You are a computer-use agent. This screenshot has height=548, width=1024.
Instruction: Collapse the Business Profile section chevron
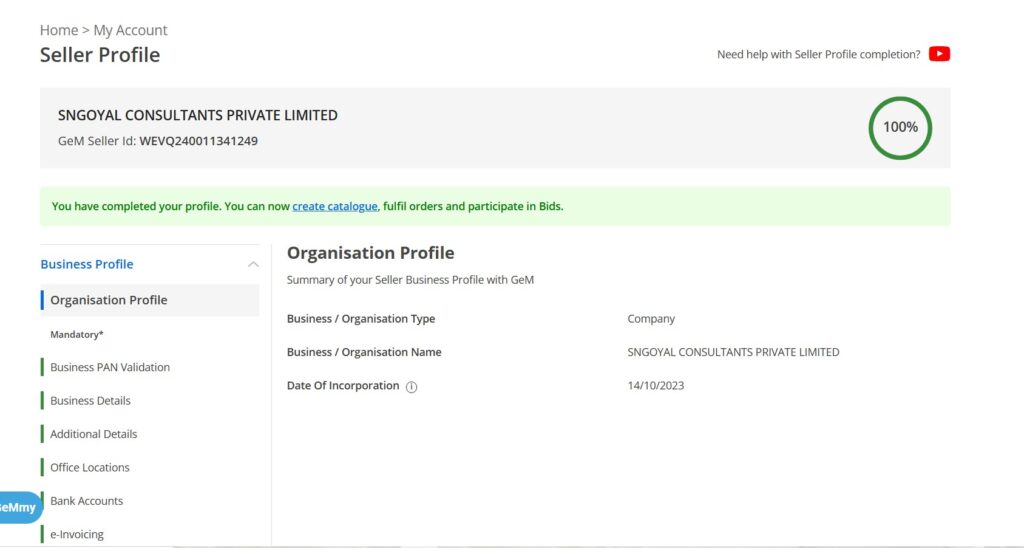(253, 265)
